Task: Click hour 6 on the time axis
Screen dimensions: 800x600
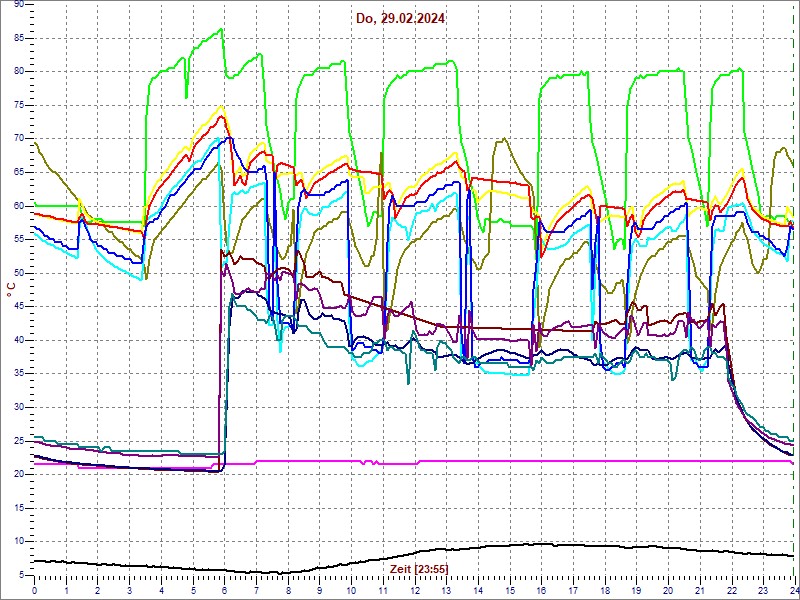Action: point(224,588)
